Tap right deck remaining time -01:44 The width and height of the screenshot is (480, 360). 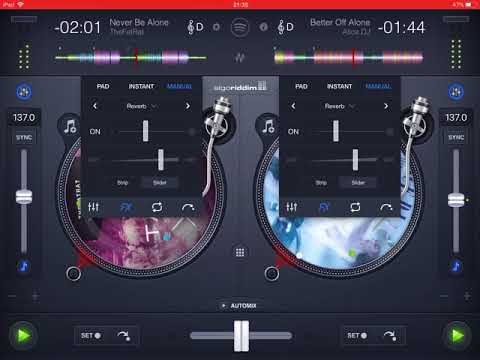pos(401,27)
